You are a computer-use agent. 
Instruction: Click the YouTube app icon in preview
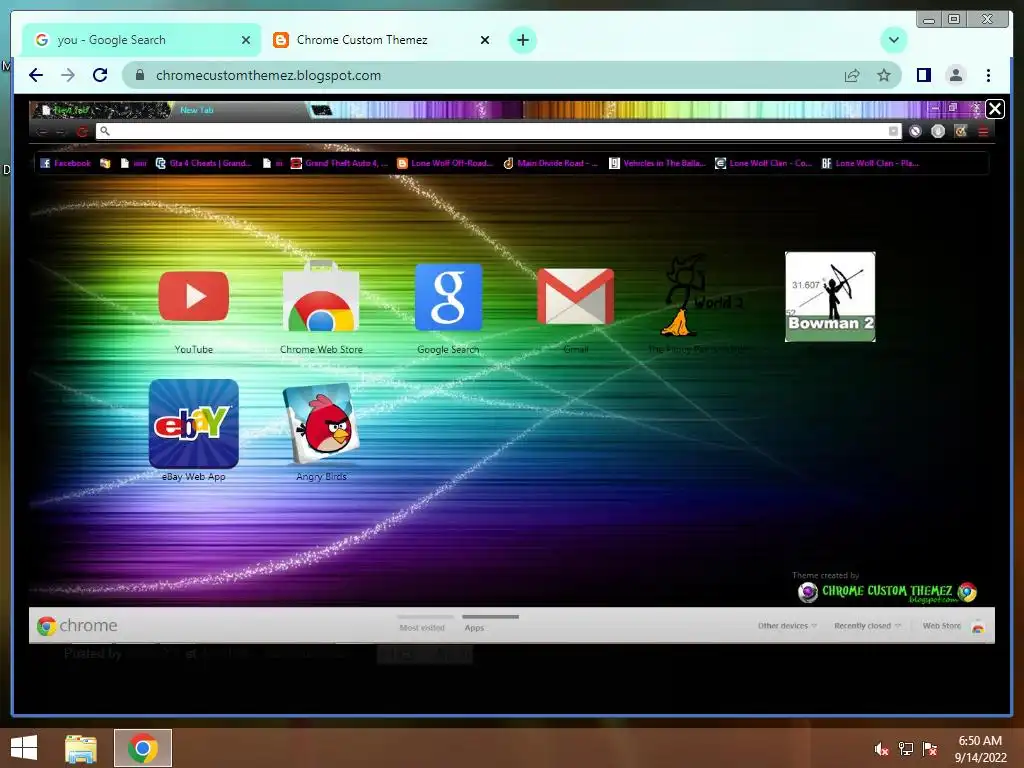[193, 296]
